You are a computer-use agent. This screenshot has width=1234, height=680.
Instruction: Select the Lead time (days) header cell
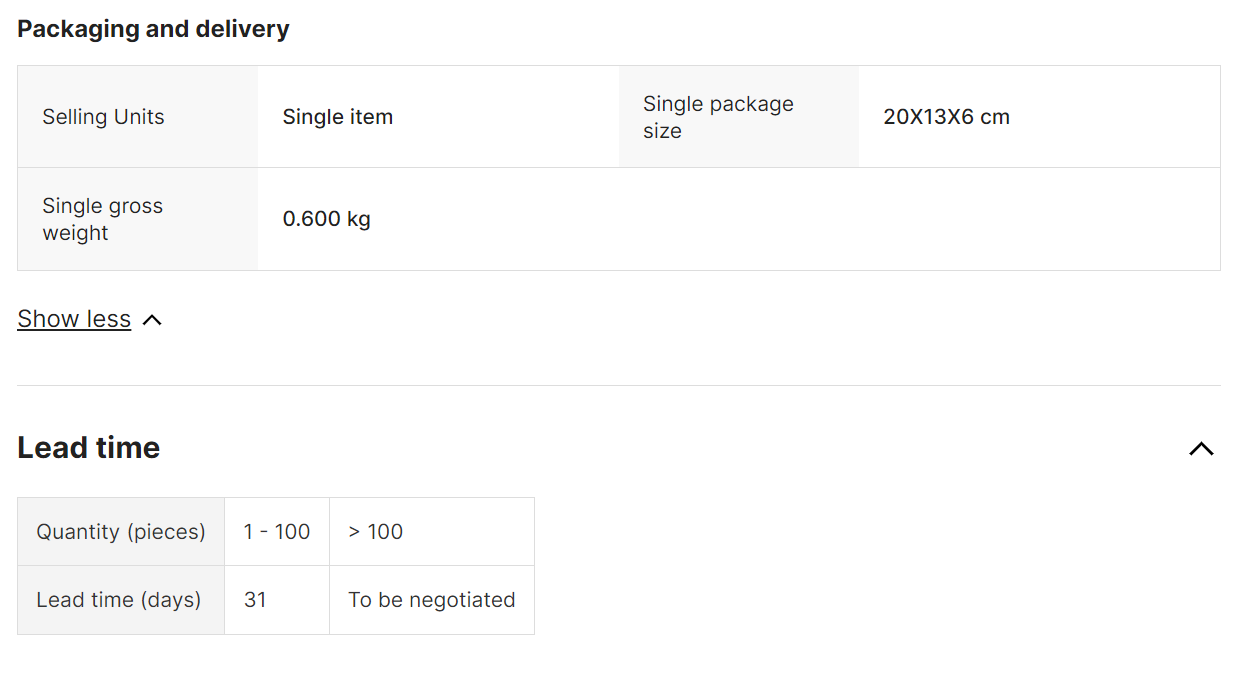point(119,600)
